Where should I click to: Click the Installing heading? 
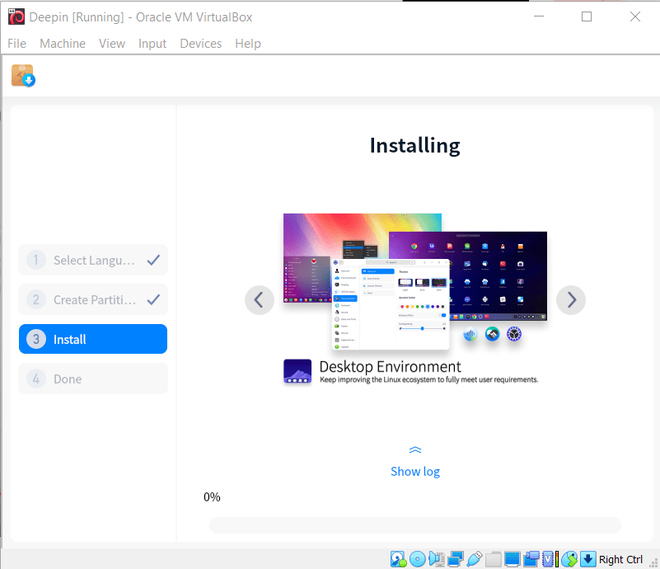(415, 146)
